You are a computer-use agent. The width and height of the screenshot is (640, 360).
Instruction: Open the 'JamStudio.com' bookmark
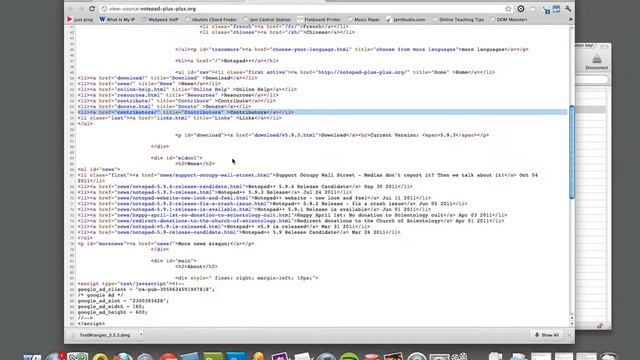point(406,19)
